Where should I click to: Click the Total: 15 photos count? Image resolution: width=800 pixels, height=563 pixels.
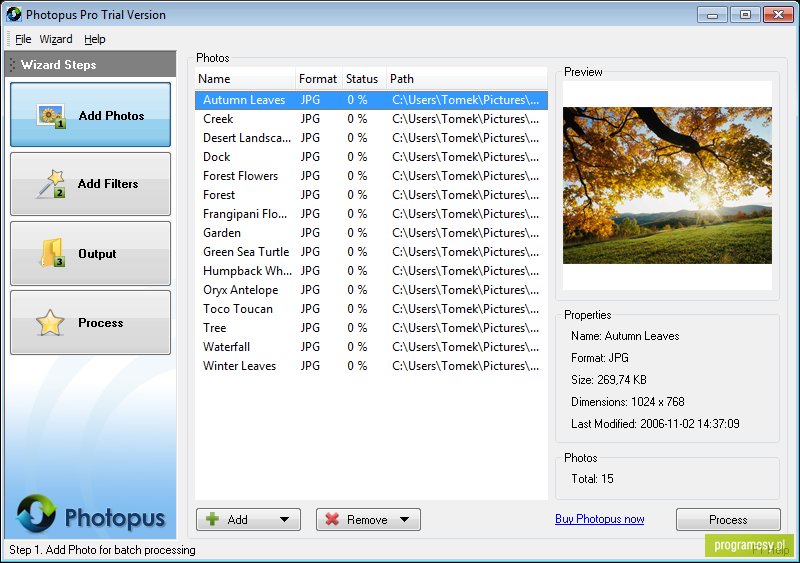[592, 479]
